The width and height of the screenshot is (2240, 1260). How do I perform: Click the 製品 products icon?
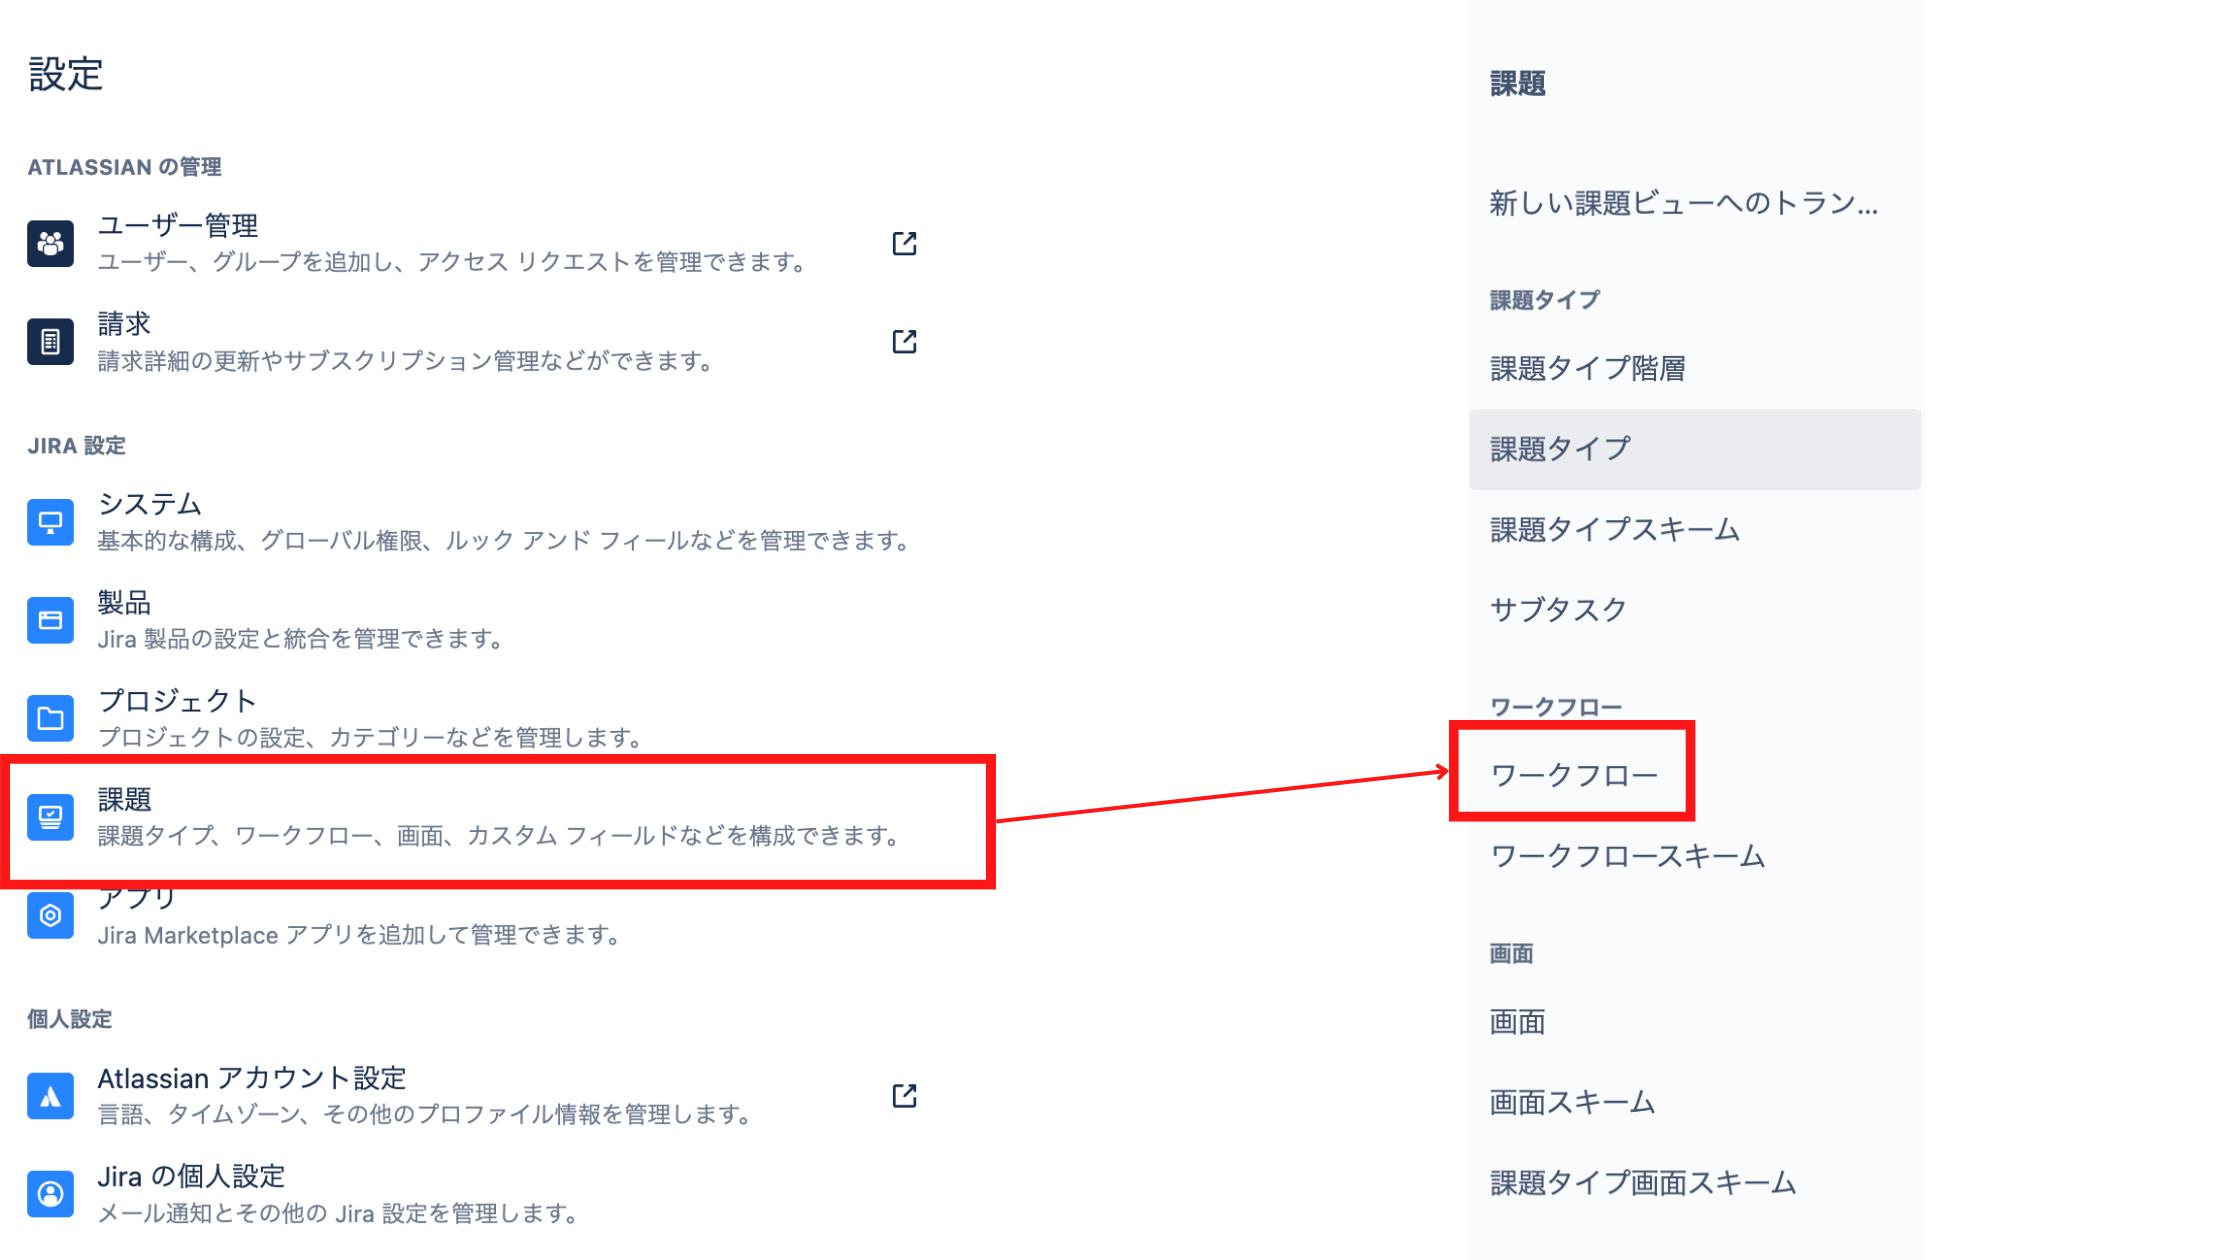pos(50,620)
